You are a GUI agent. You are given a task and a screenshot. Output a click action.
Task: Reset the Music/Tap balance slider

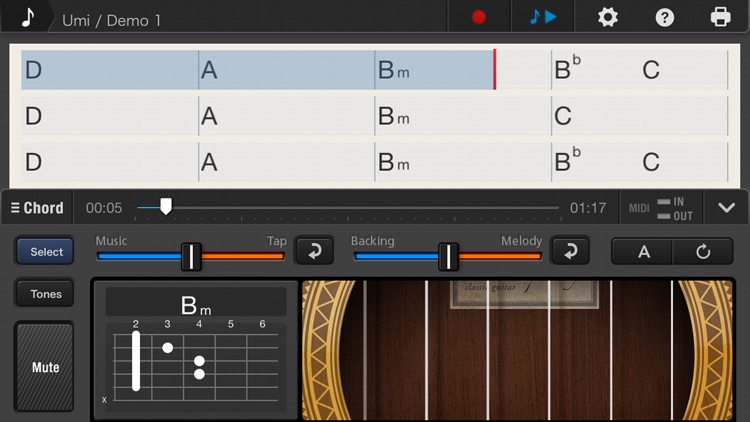314,251
